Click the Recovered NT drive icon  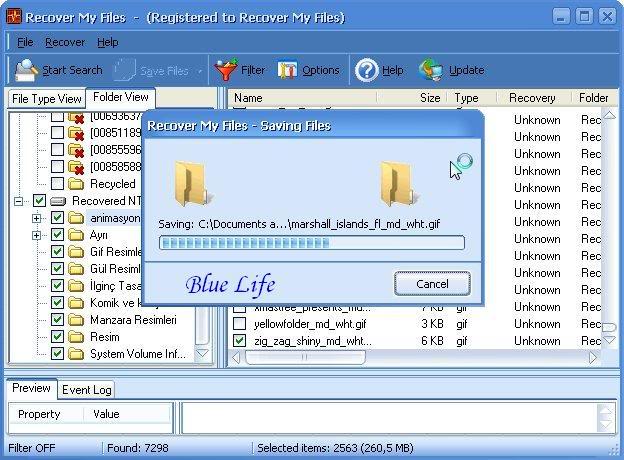58,201
